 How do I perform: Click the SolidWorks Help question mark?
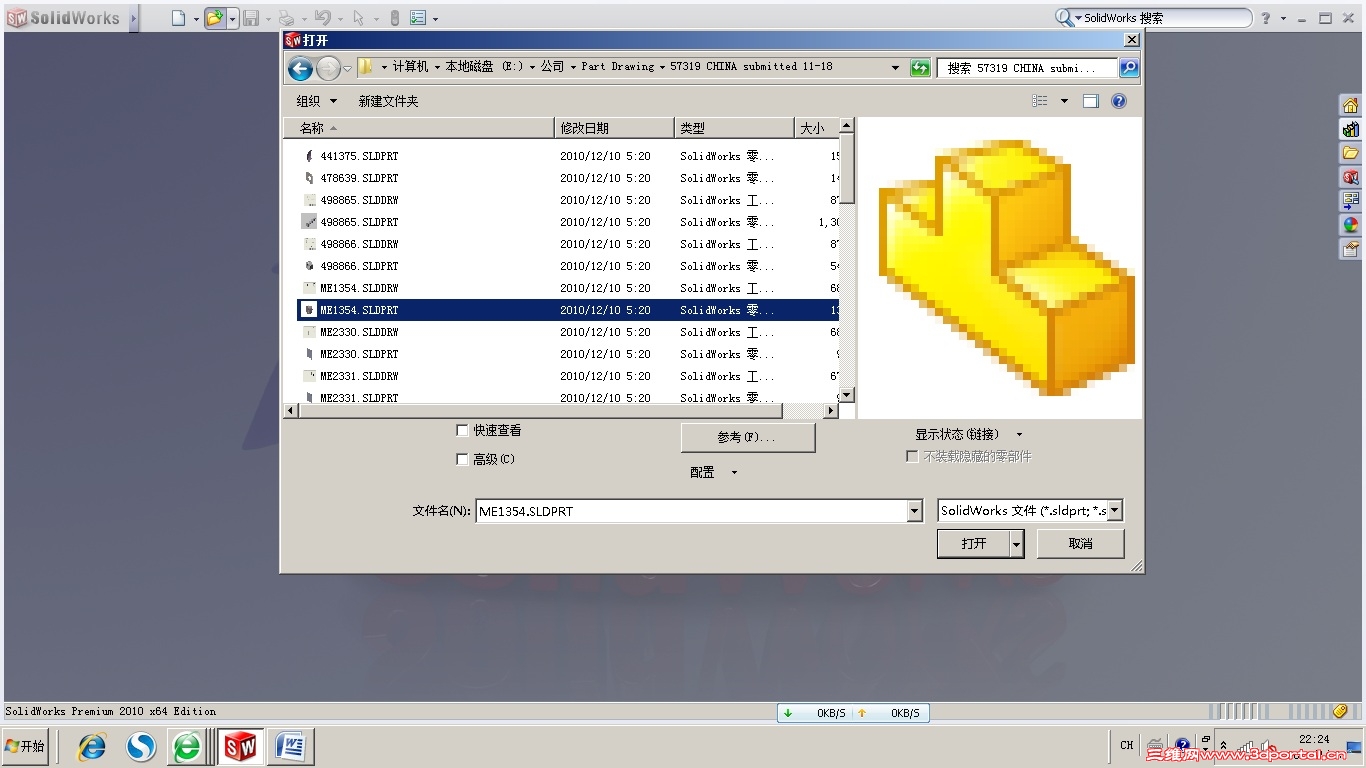[1265, 18]
